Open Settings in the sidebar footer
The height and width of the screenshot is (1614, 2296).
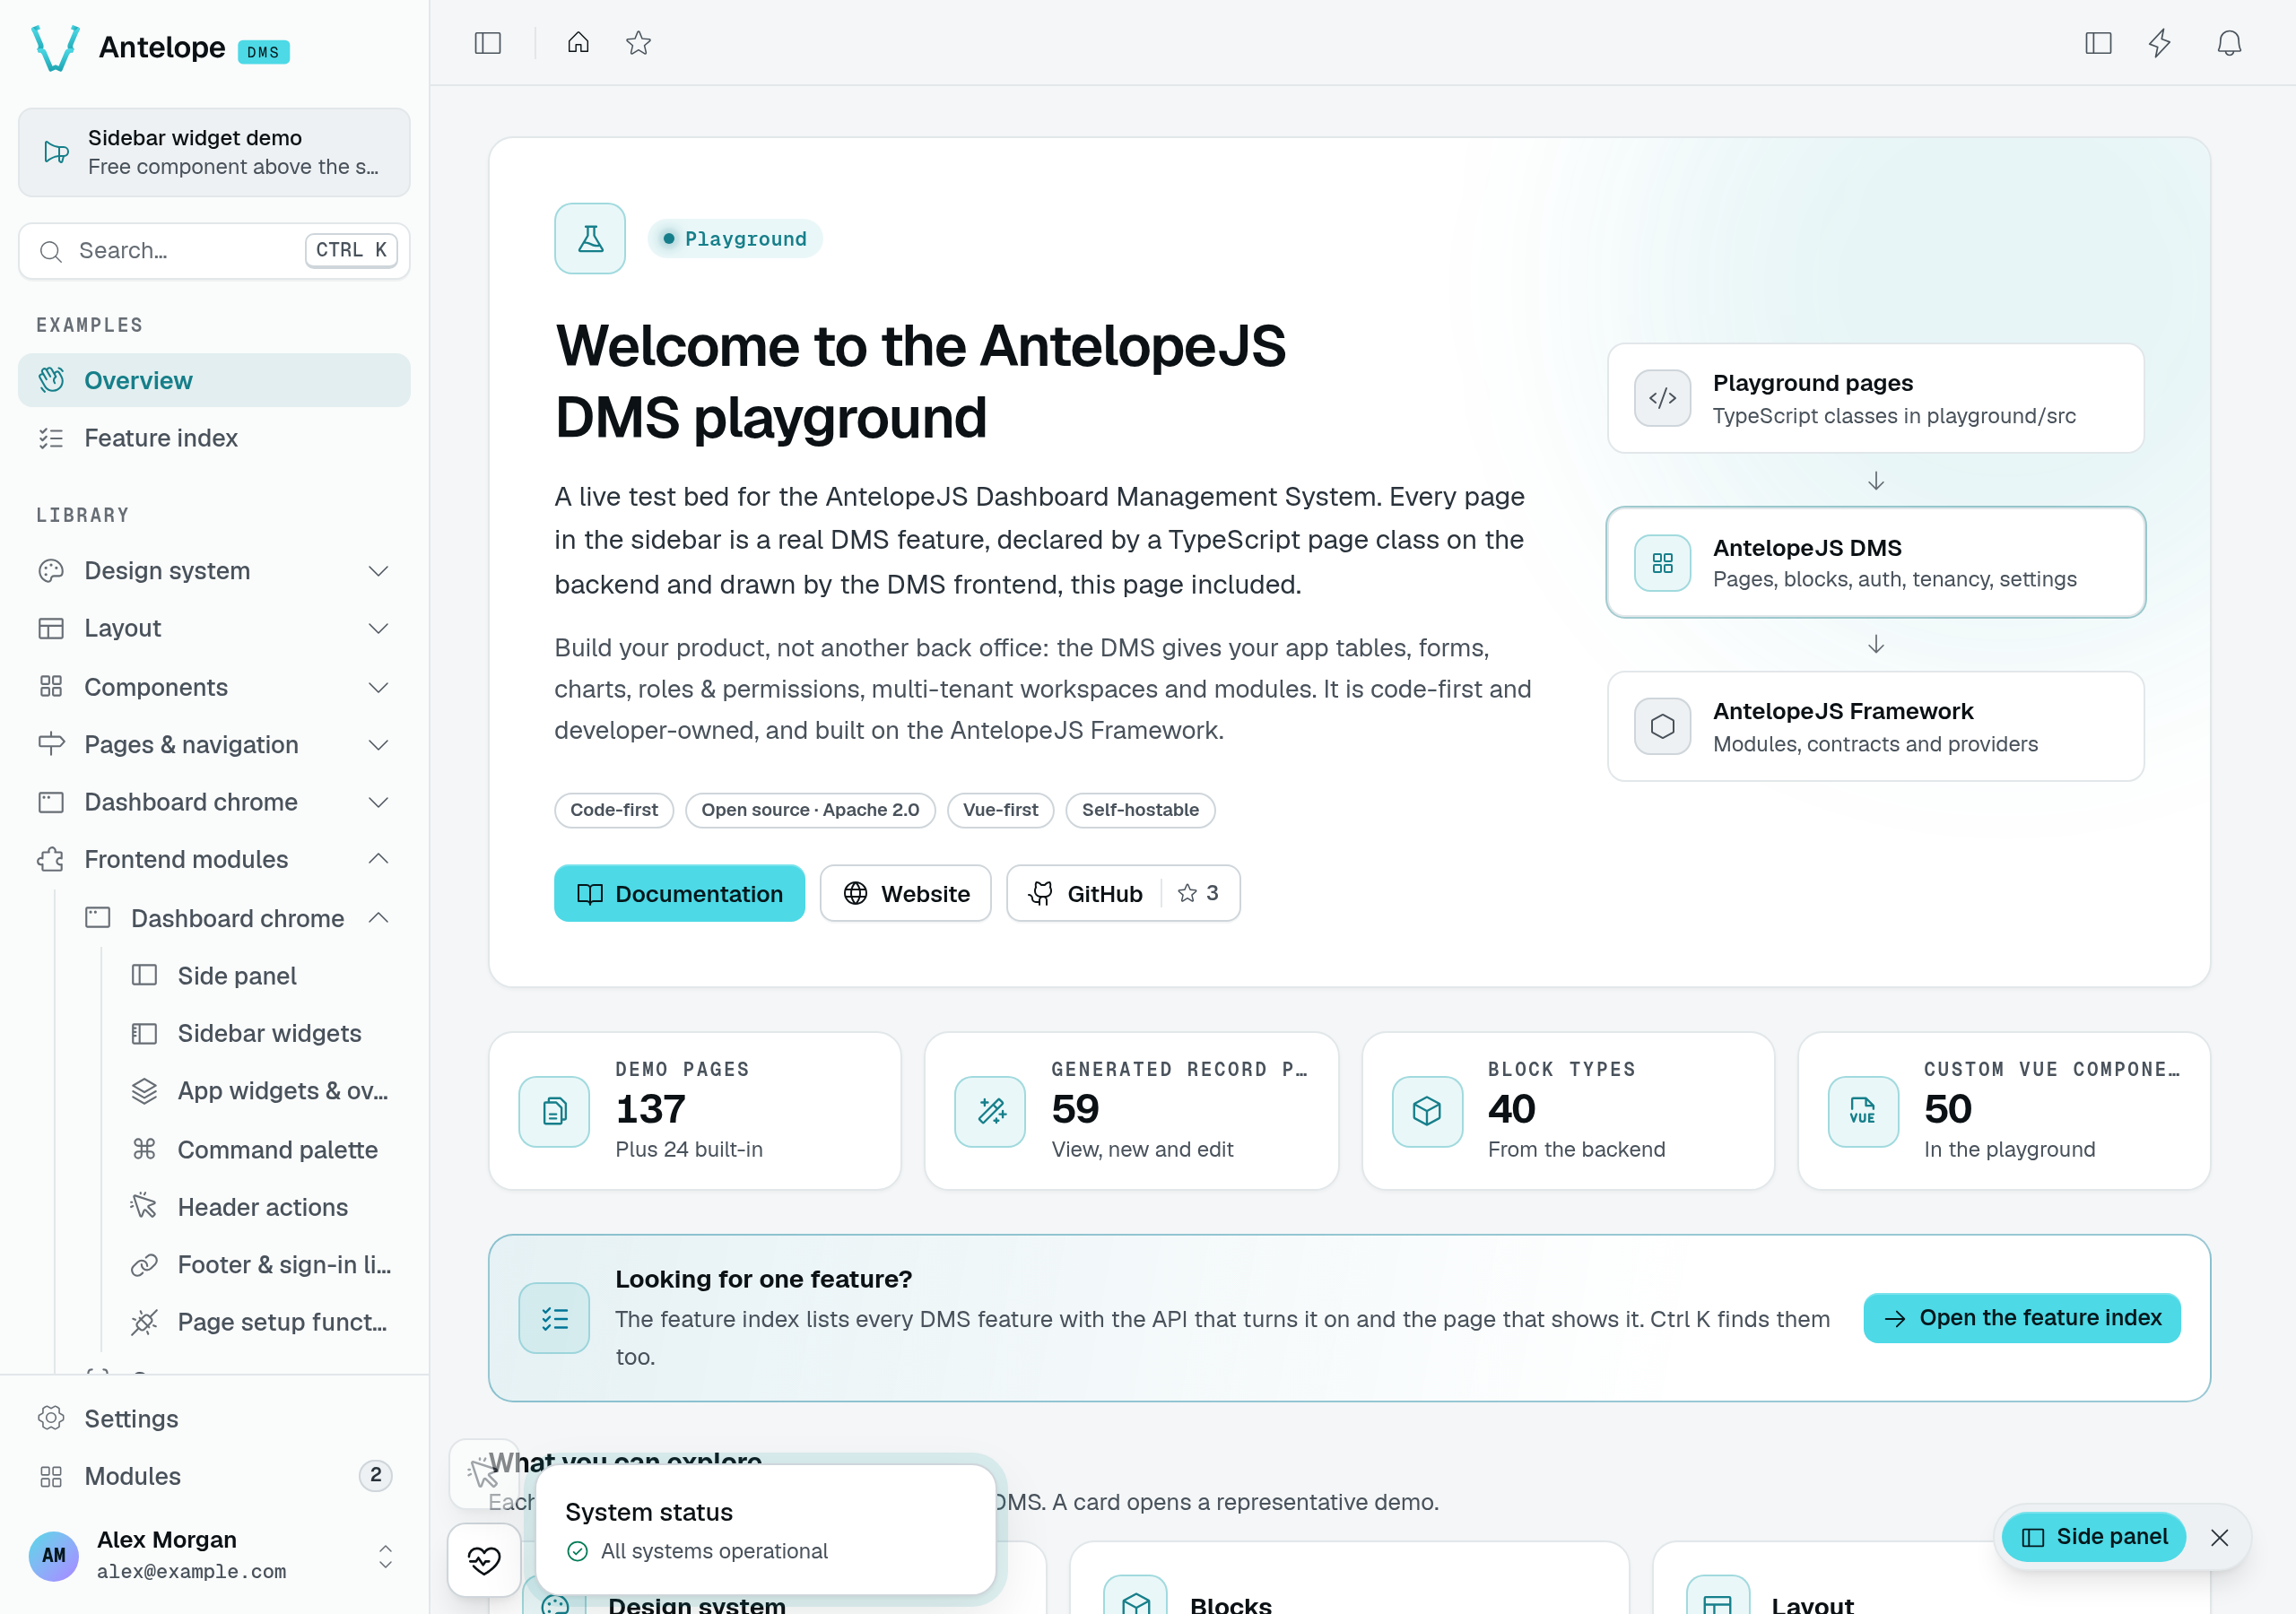(x=214, y=1418)
